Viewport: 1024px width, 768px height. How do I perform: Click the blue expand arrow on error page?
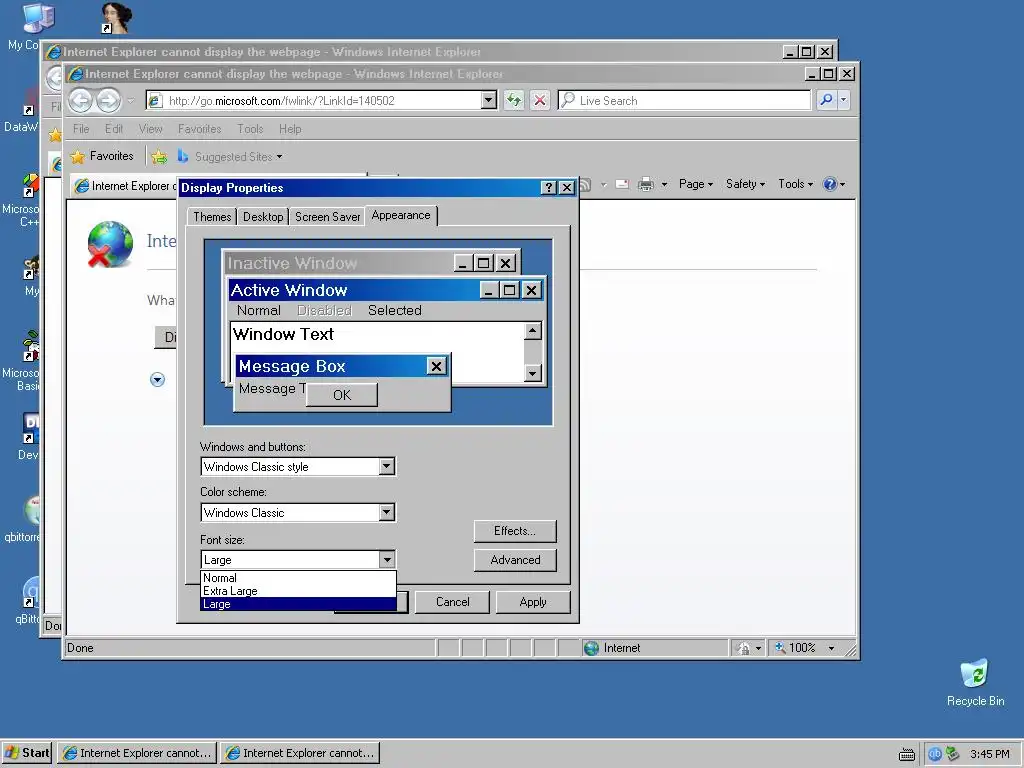tap(157, 379)
